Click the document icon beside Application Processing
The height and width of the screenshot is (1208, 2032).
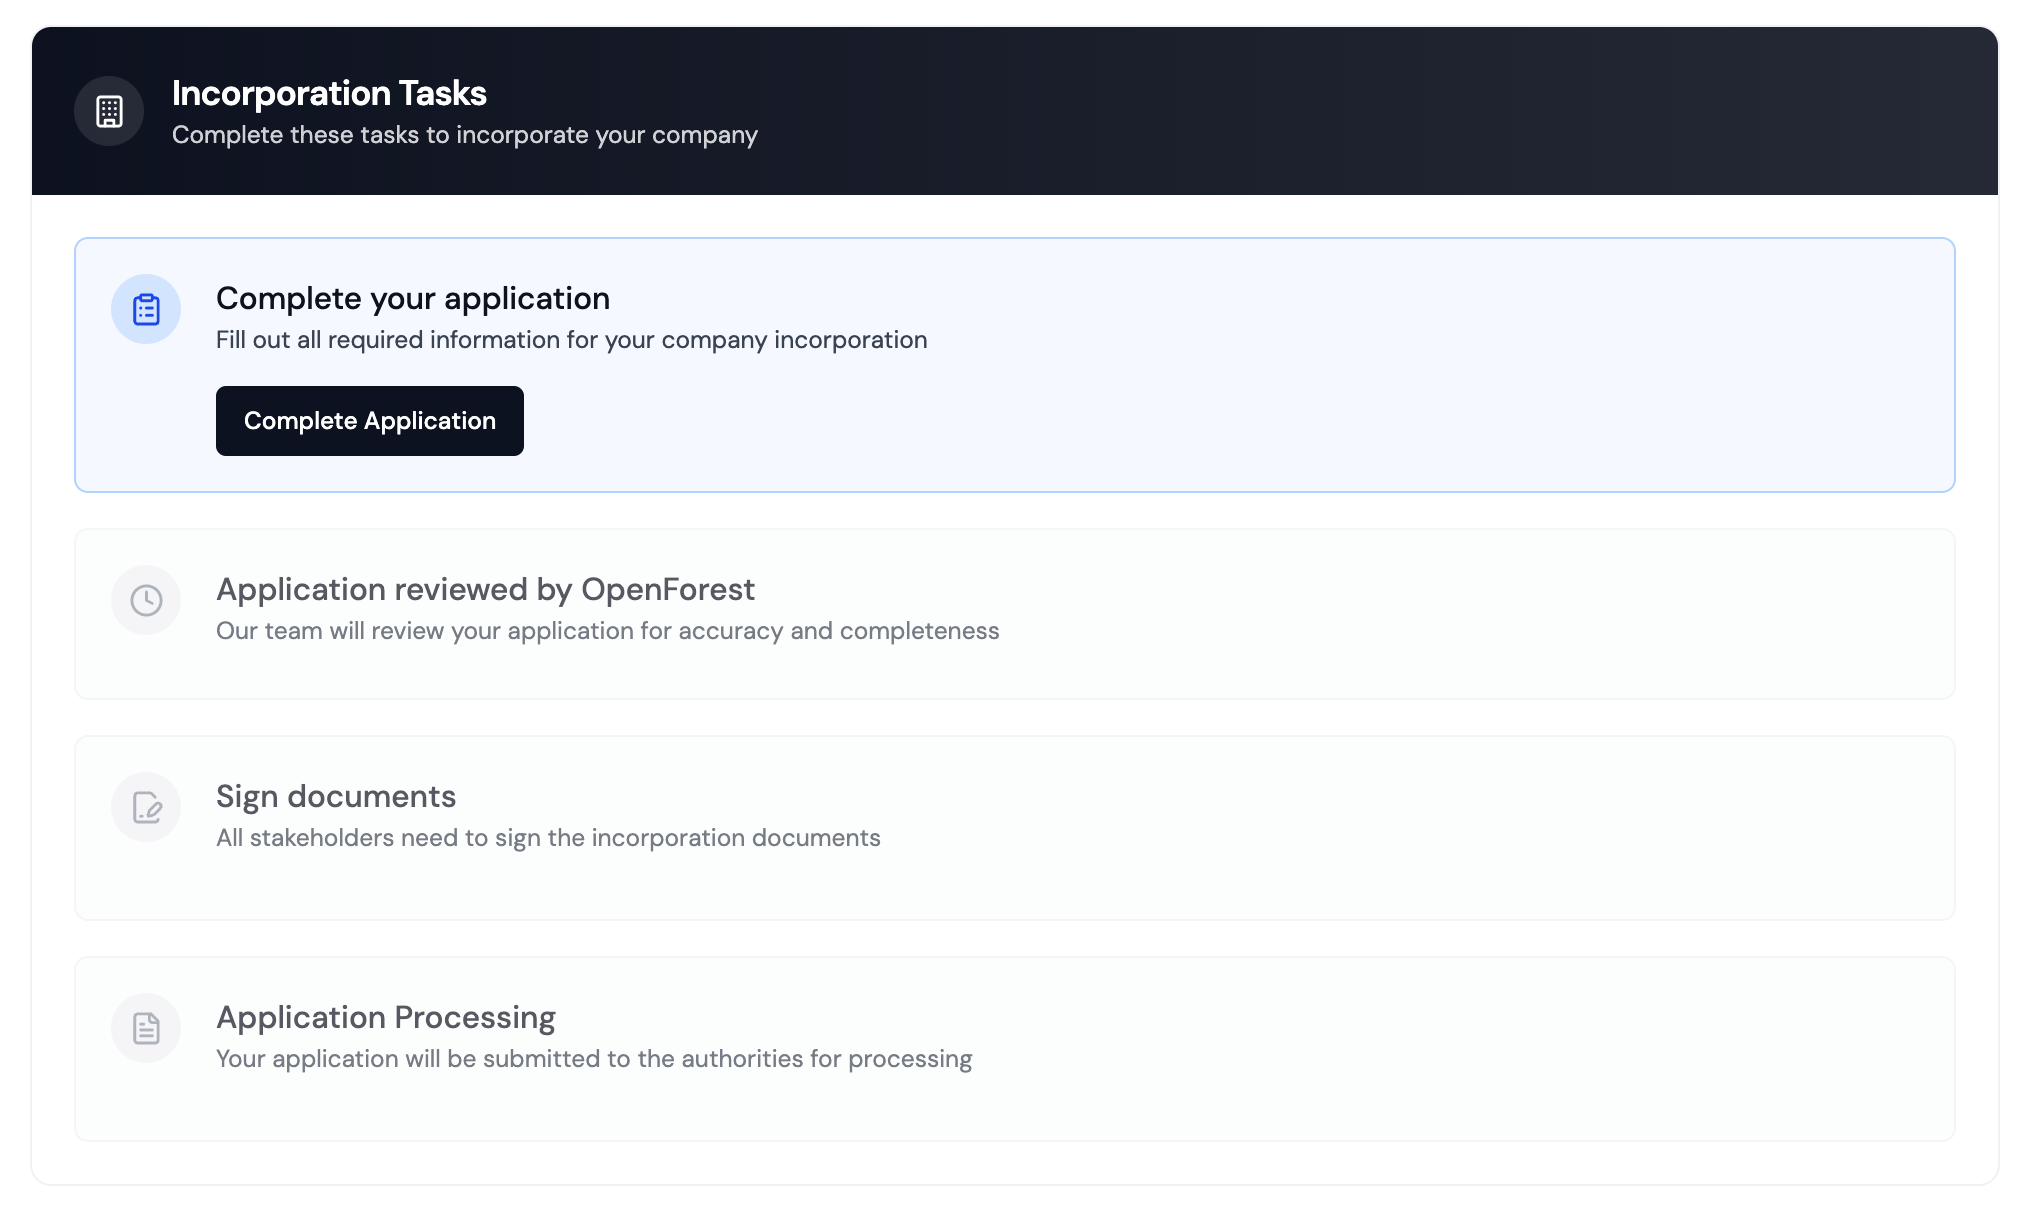tap(146, 1028)
